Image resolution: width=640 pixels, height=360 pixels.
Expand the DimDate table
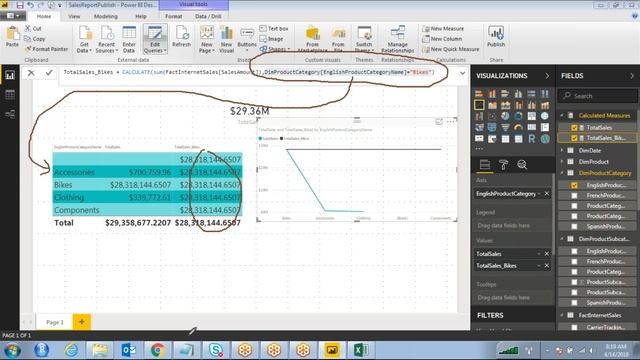562,150
